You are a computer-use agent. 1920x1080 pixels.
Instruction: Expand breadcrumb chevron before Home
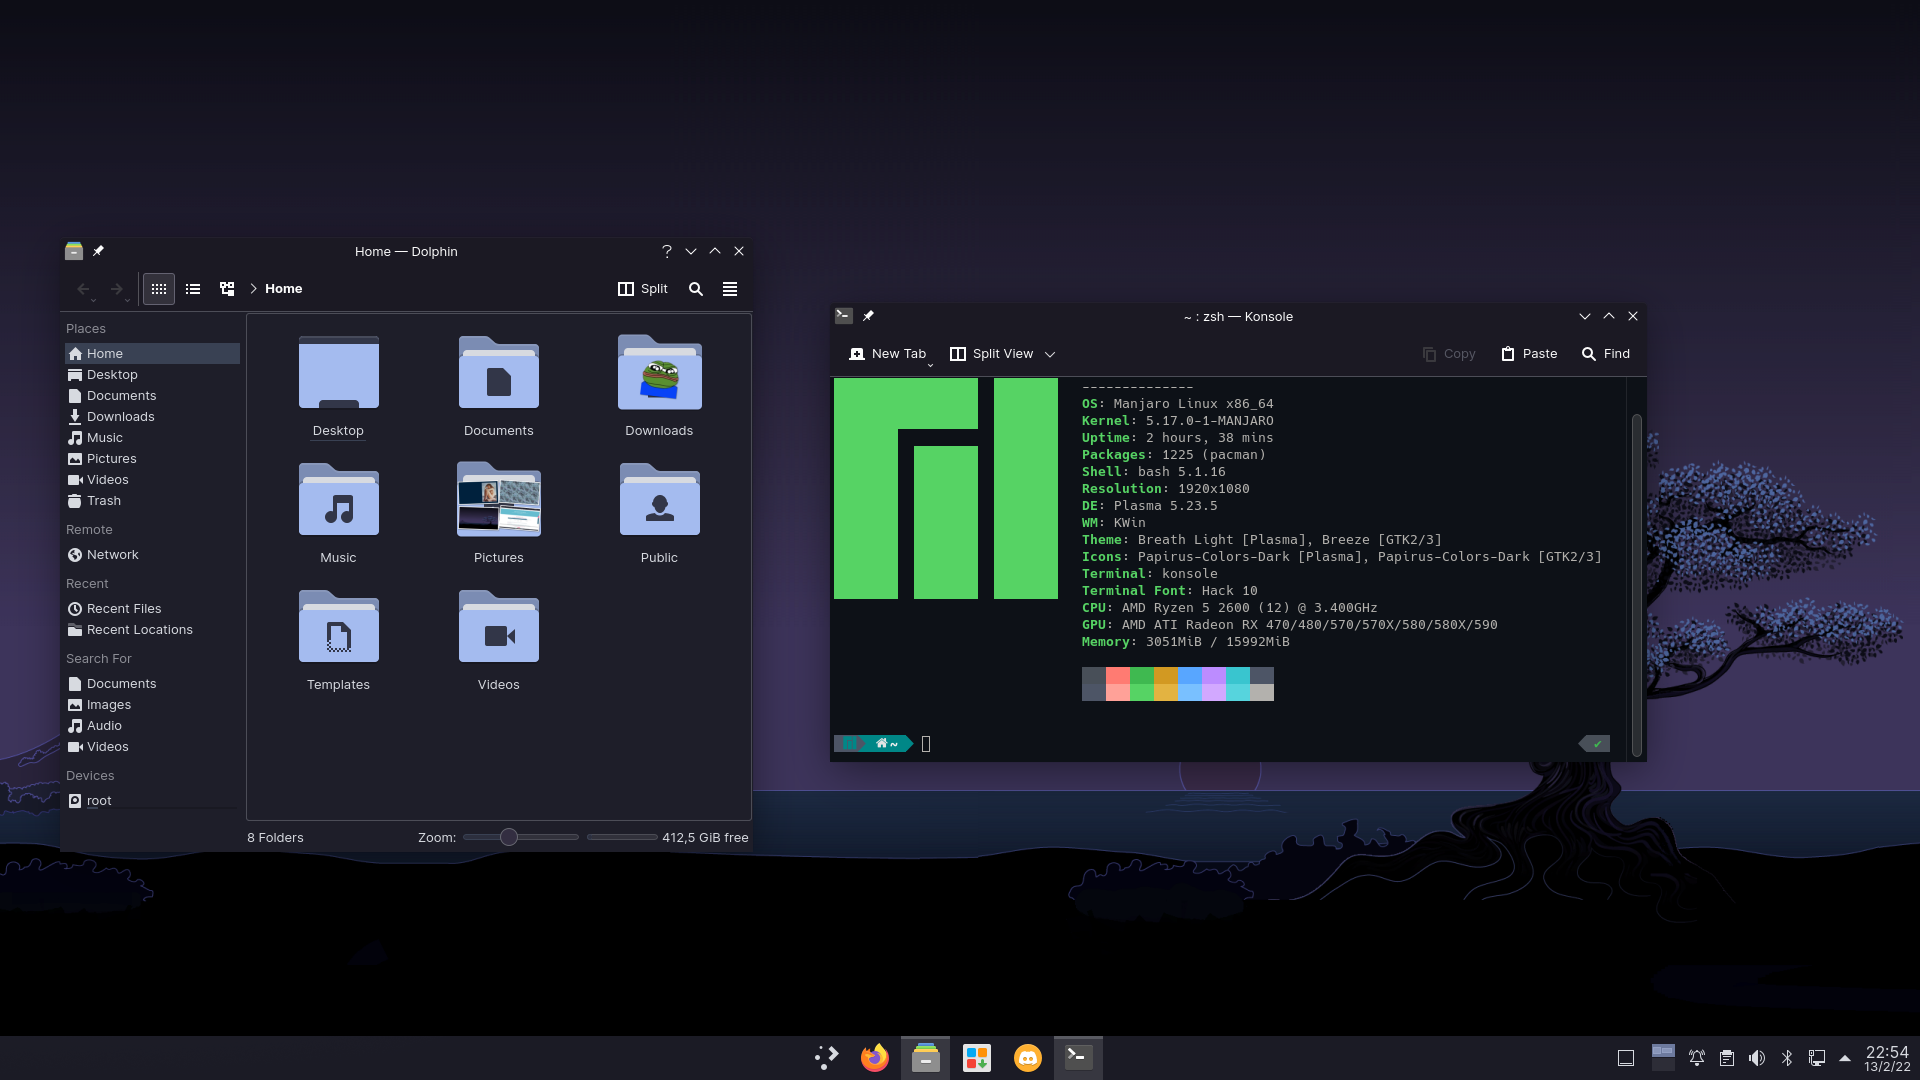coord(254,289)
